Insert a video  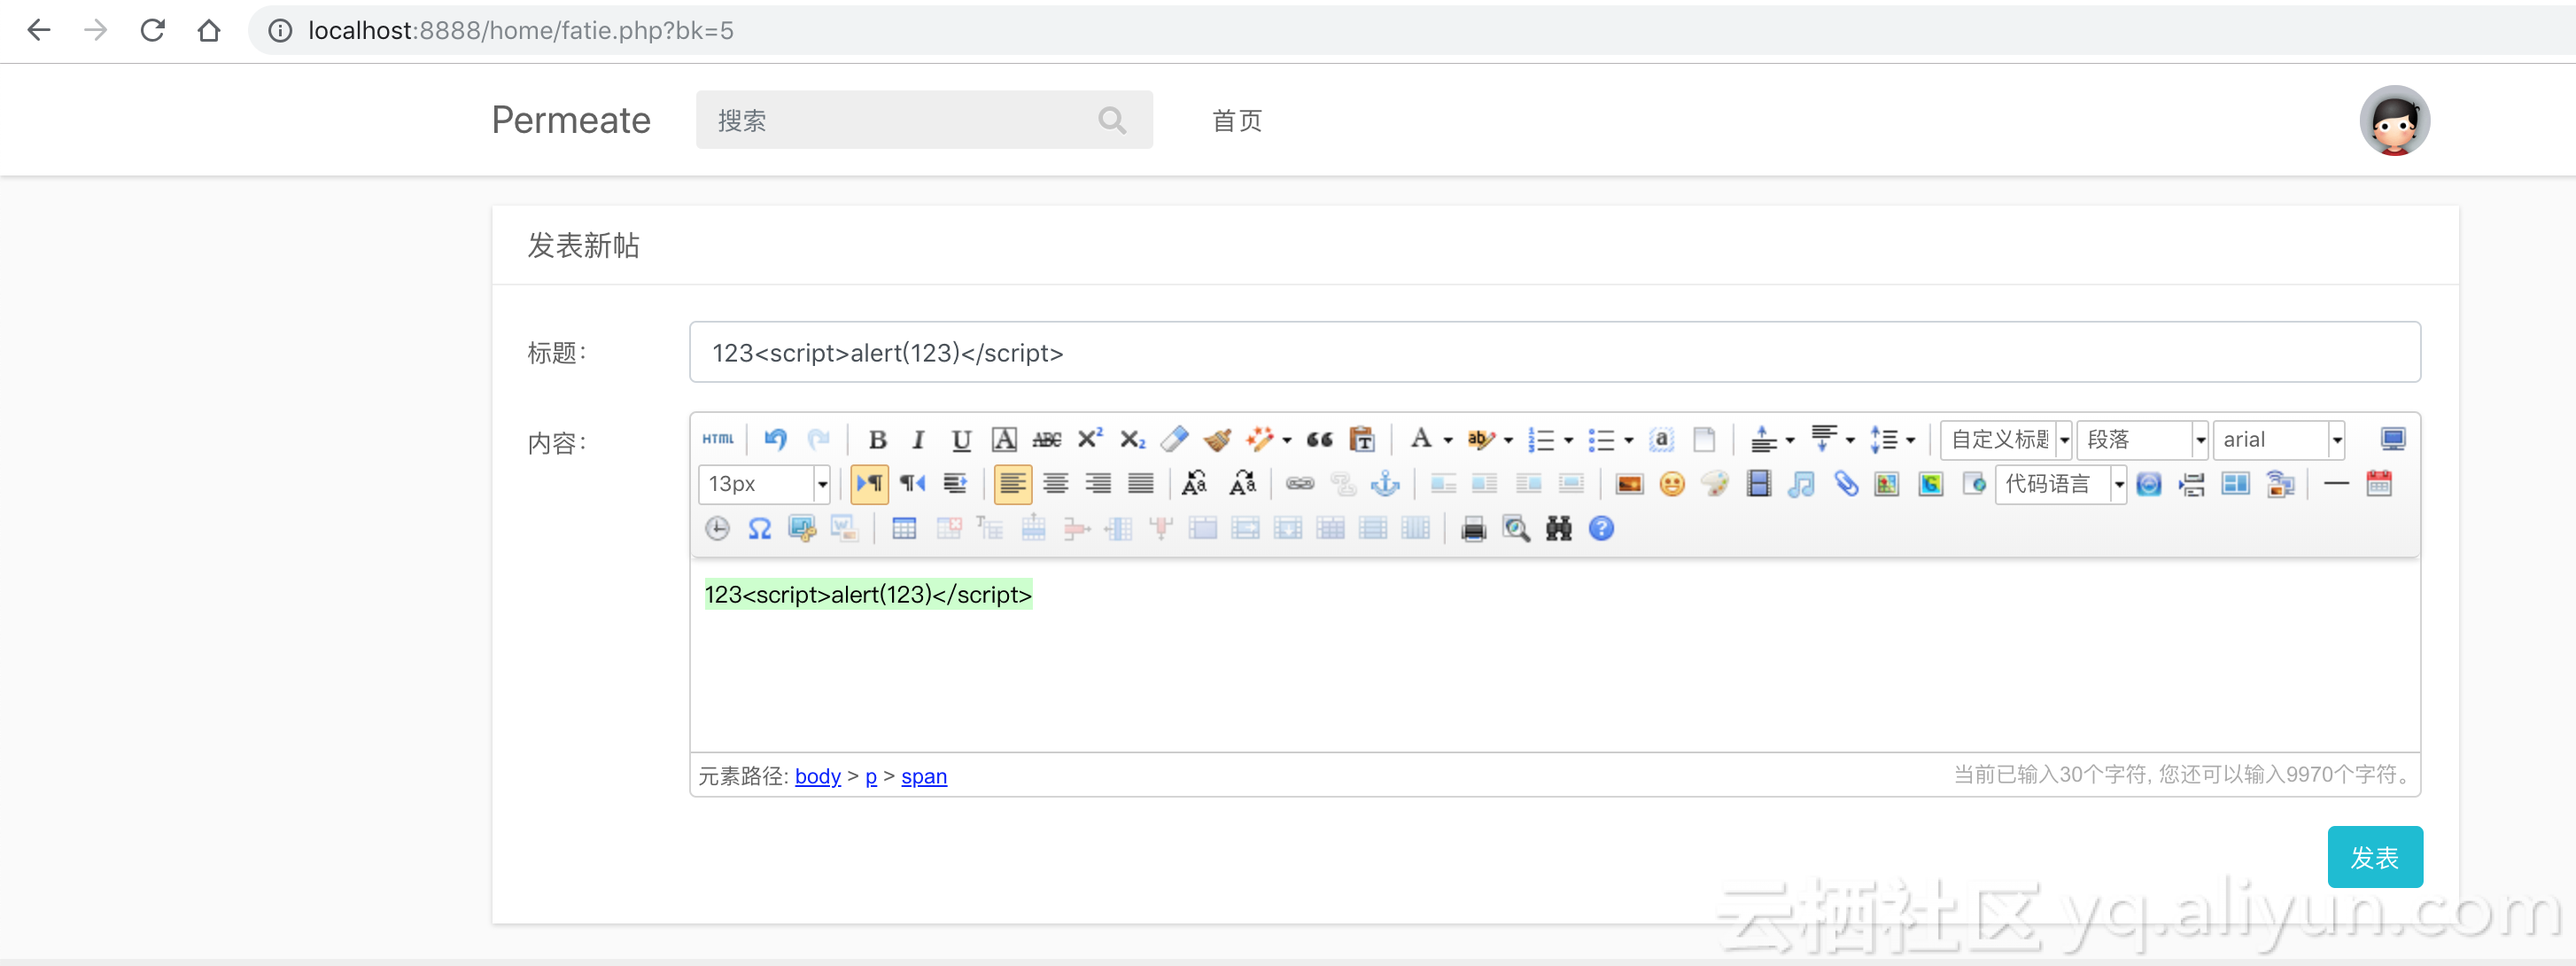1758,484
